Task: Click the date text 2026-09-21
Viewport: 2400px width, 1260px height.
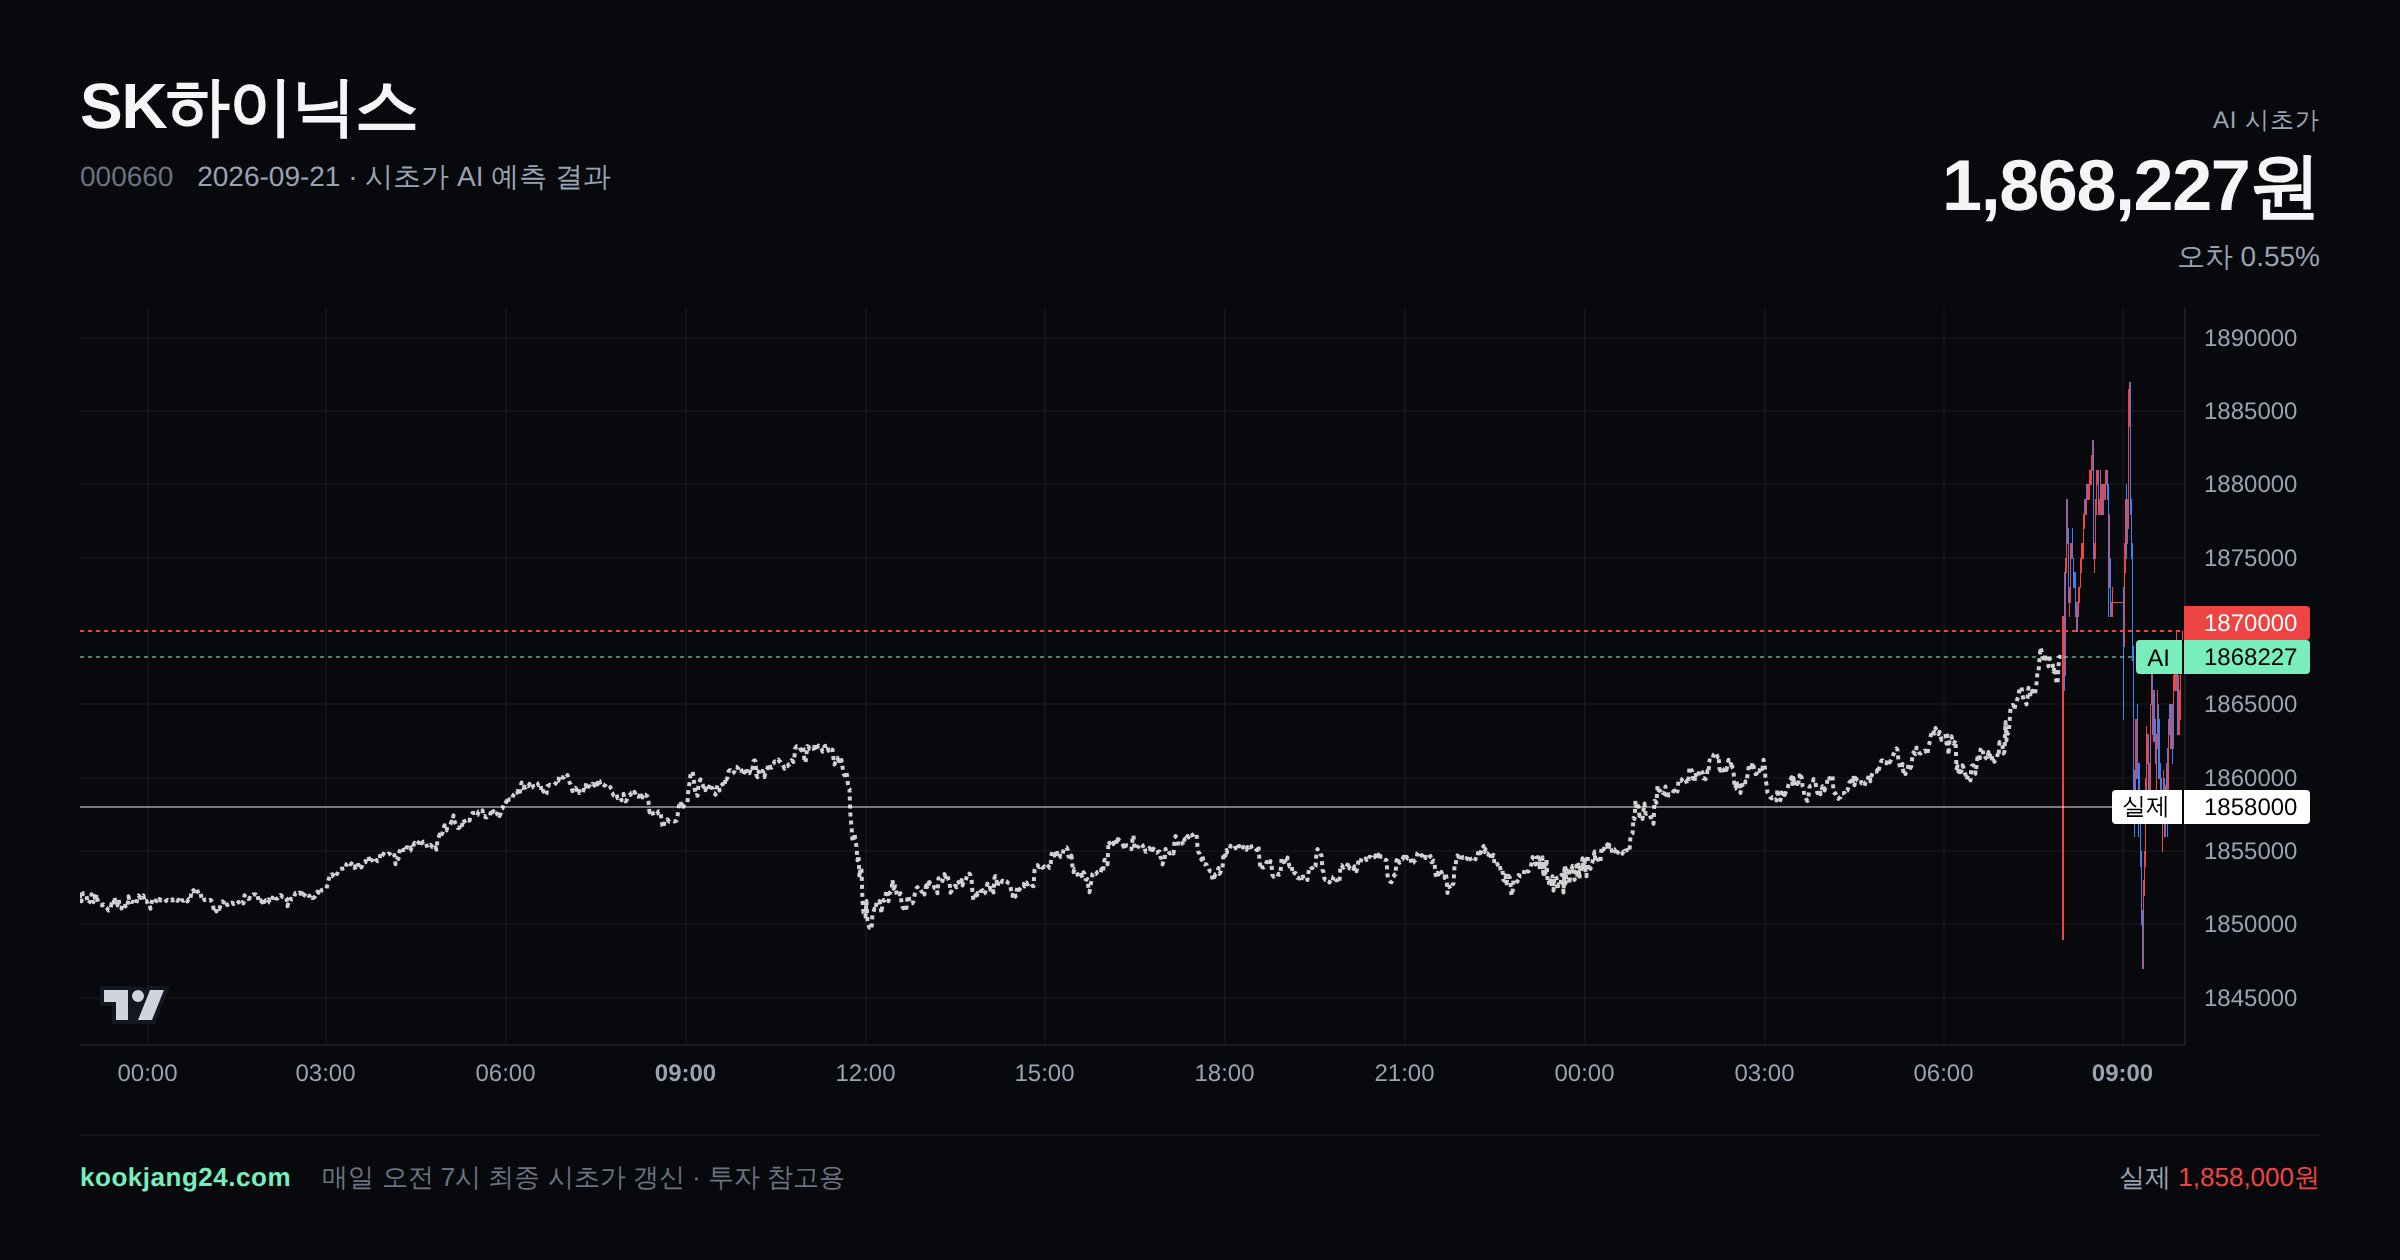Action: click(x=268, y=177)
